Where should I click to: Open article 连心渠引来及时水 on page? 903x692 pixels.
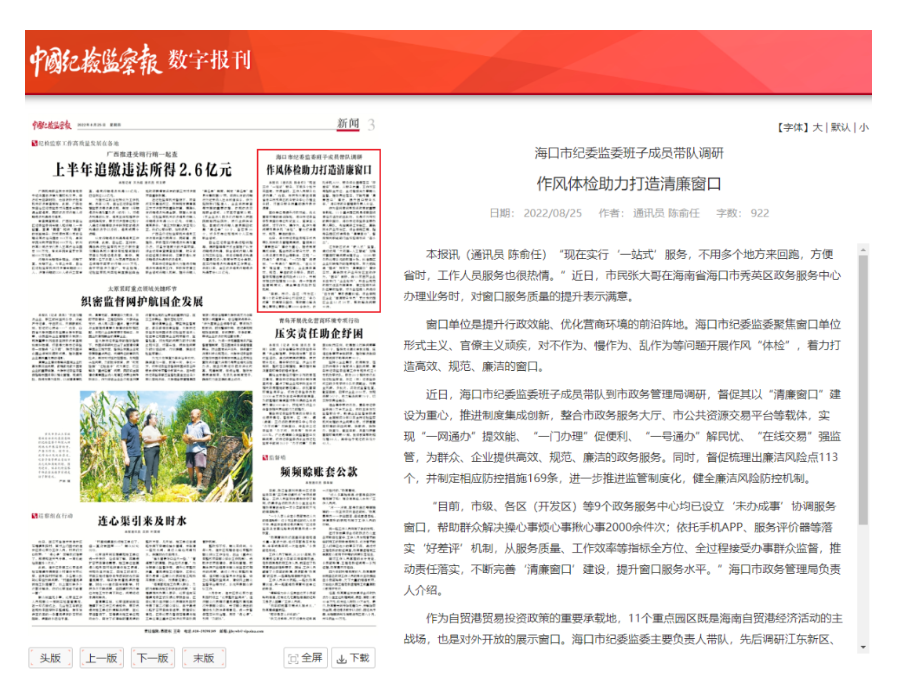[x=142, y=521]
